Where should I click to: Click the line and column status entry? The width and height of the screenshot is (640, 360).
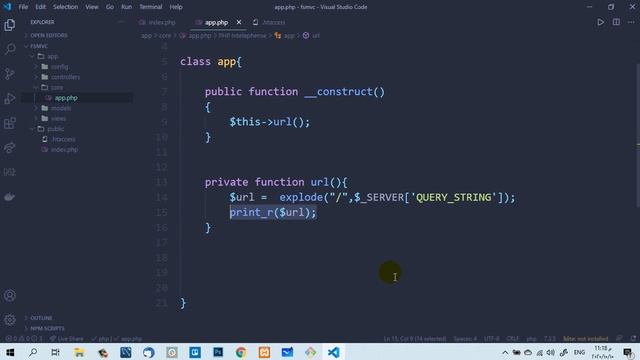tap(414, 339)
